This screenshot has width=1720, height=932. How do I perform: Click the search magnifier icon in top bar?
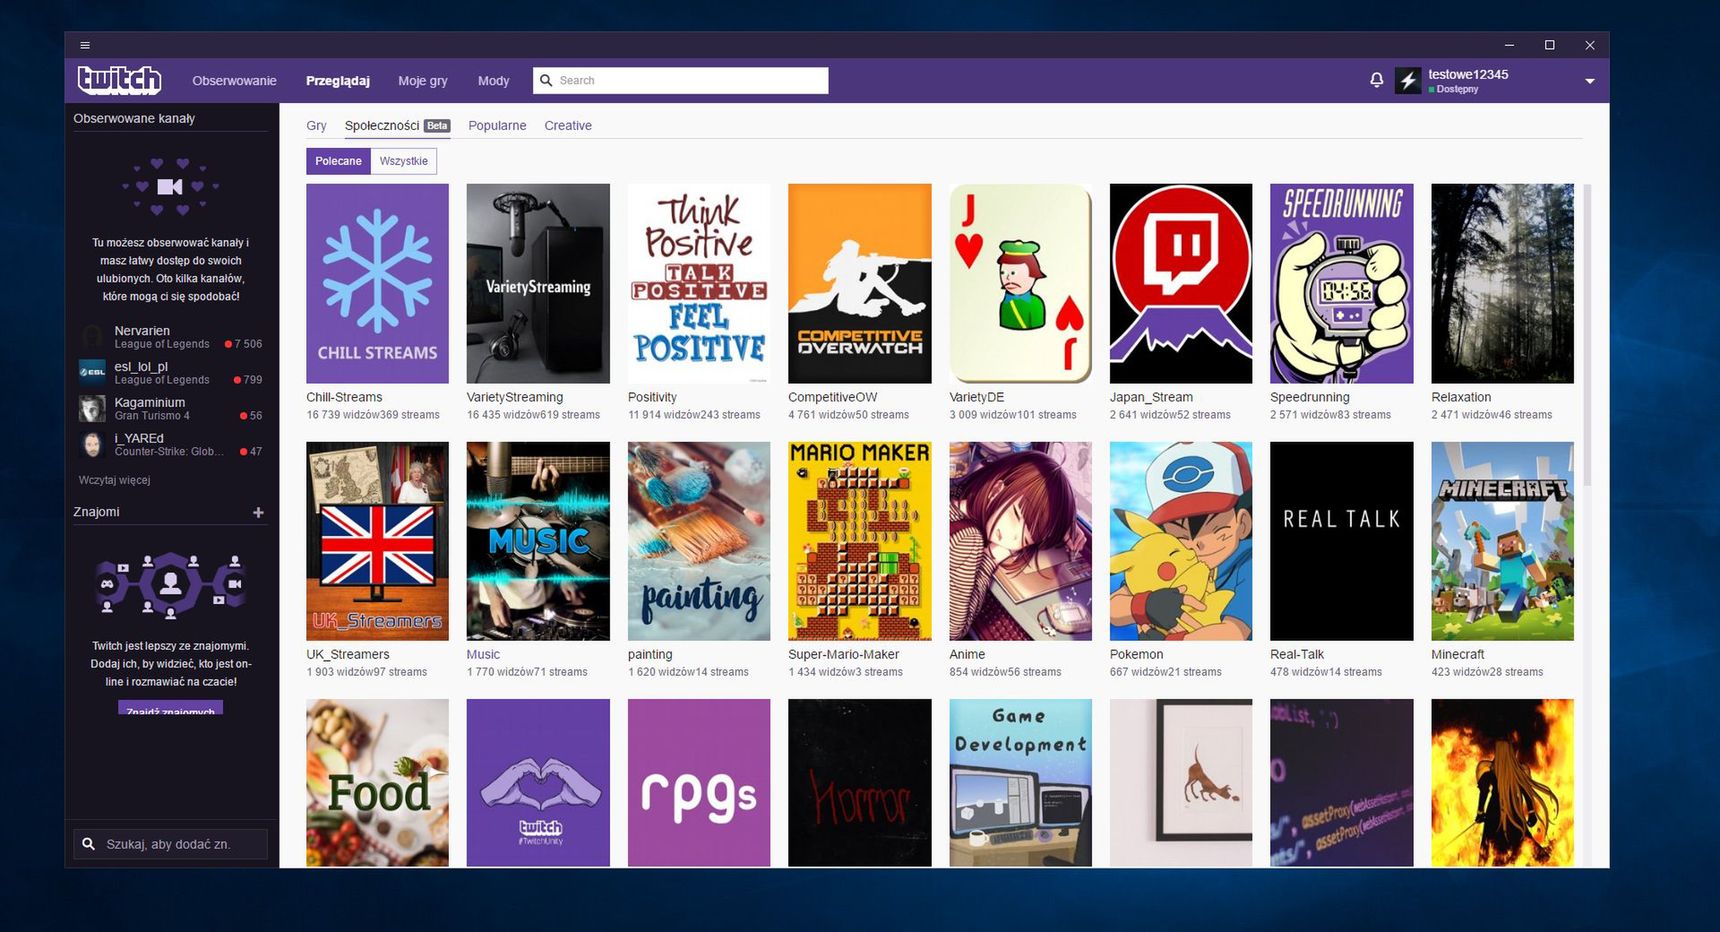[x=546, y=80]
